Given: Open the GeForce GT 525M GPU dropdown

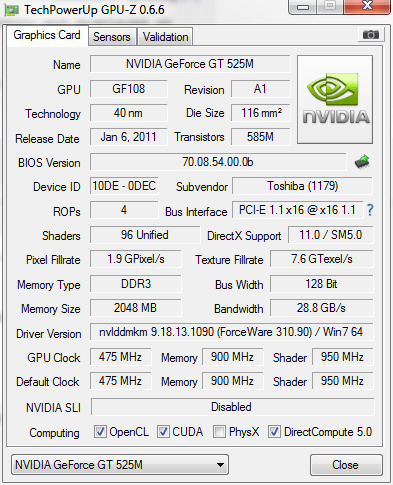Looking at the screenshot, I should [x=120, y=464].
